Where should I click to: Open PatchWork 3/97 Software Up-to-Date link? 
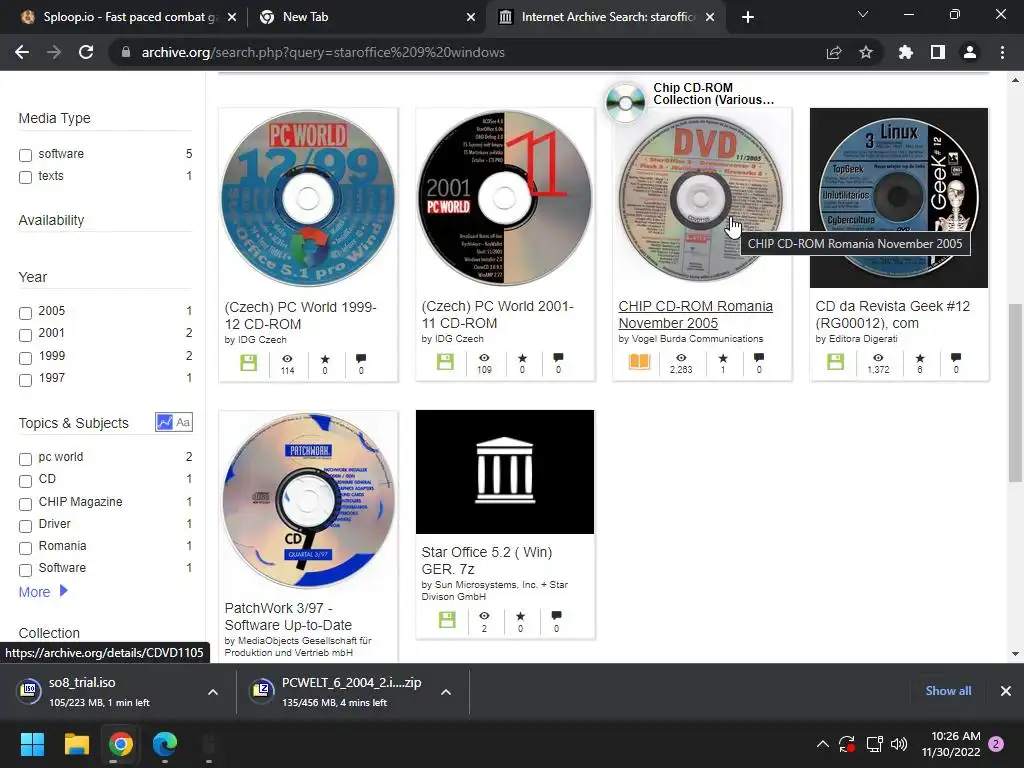[x=288, y=616]
